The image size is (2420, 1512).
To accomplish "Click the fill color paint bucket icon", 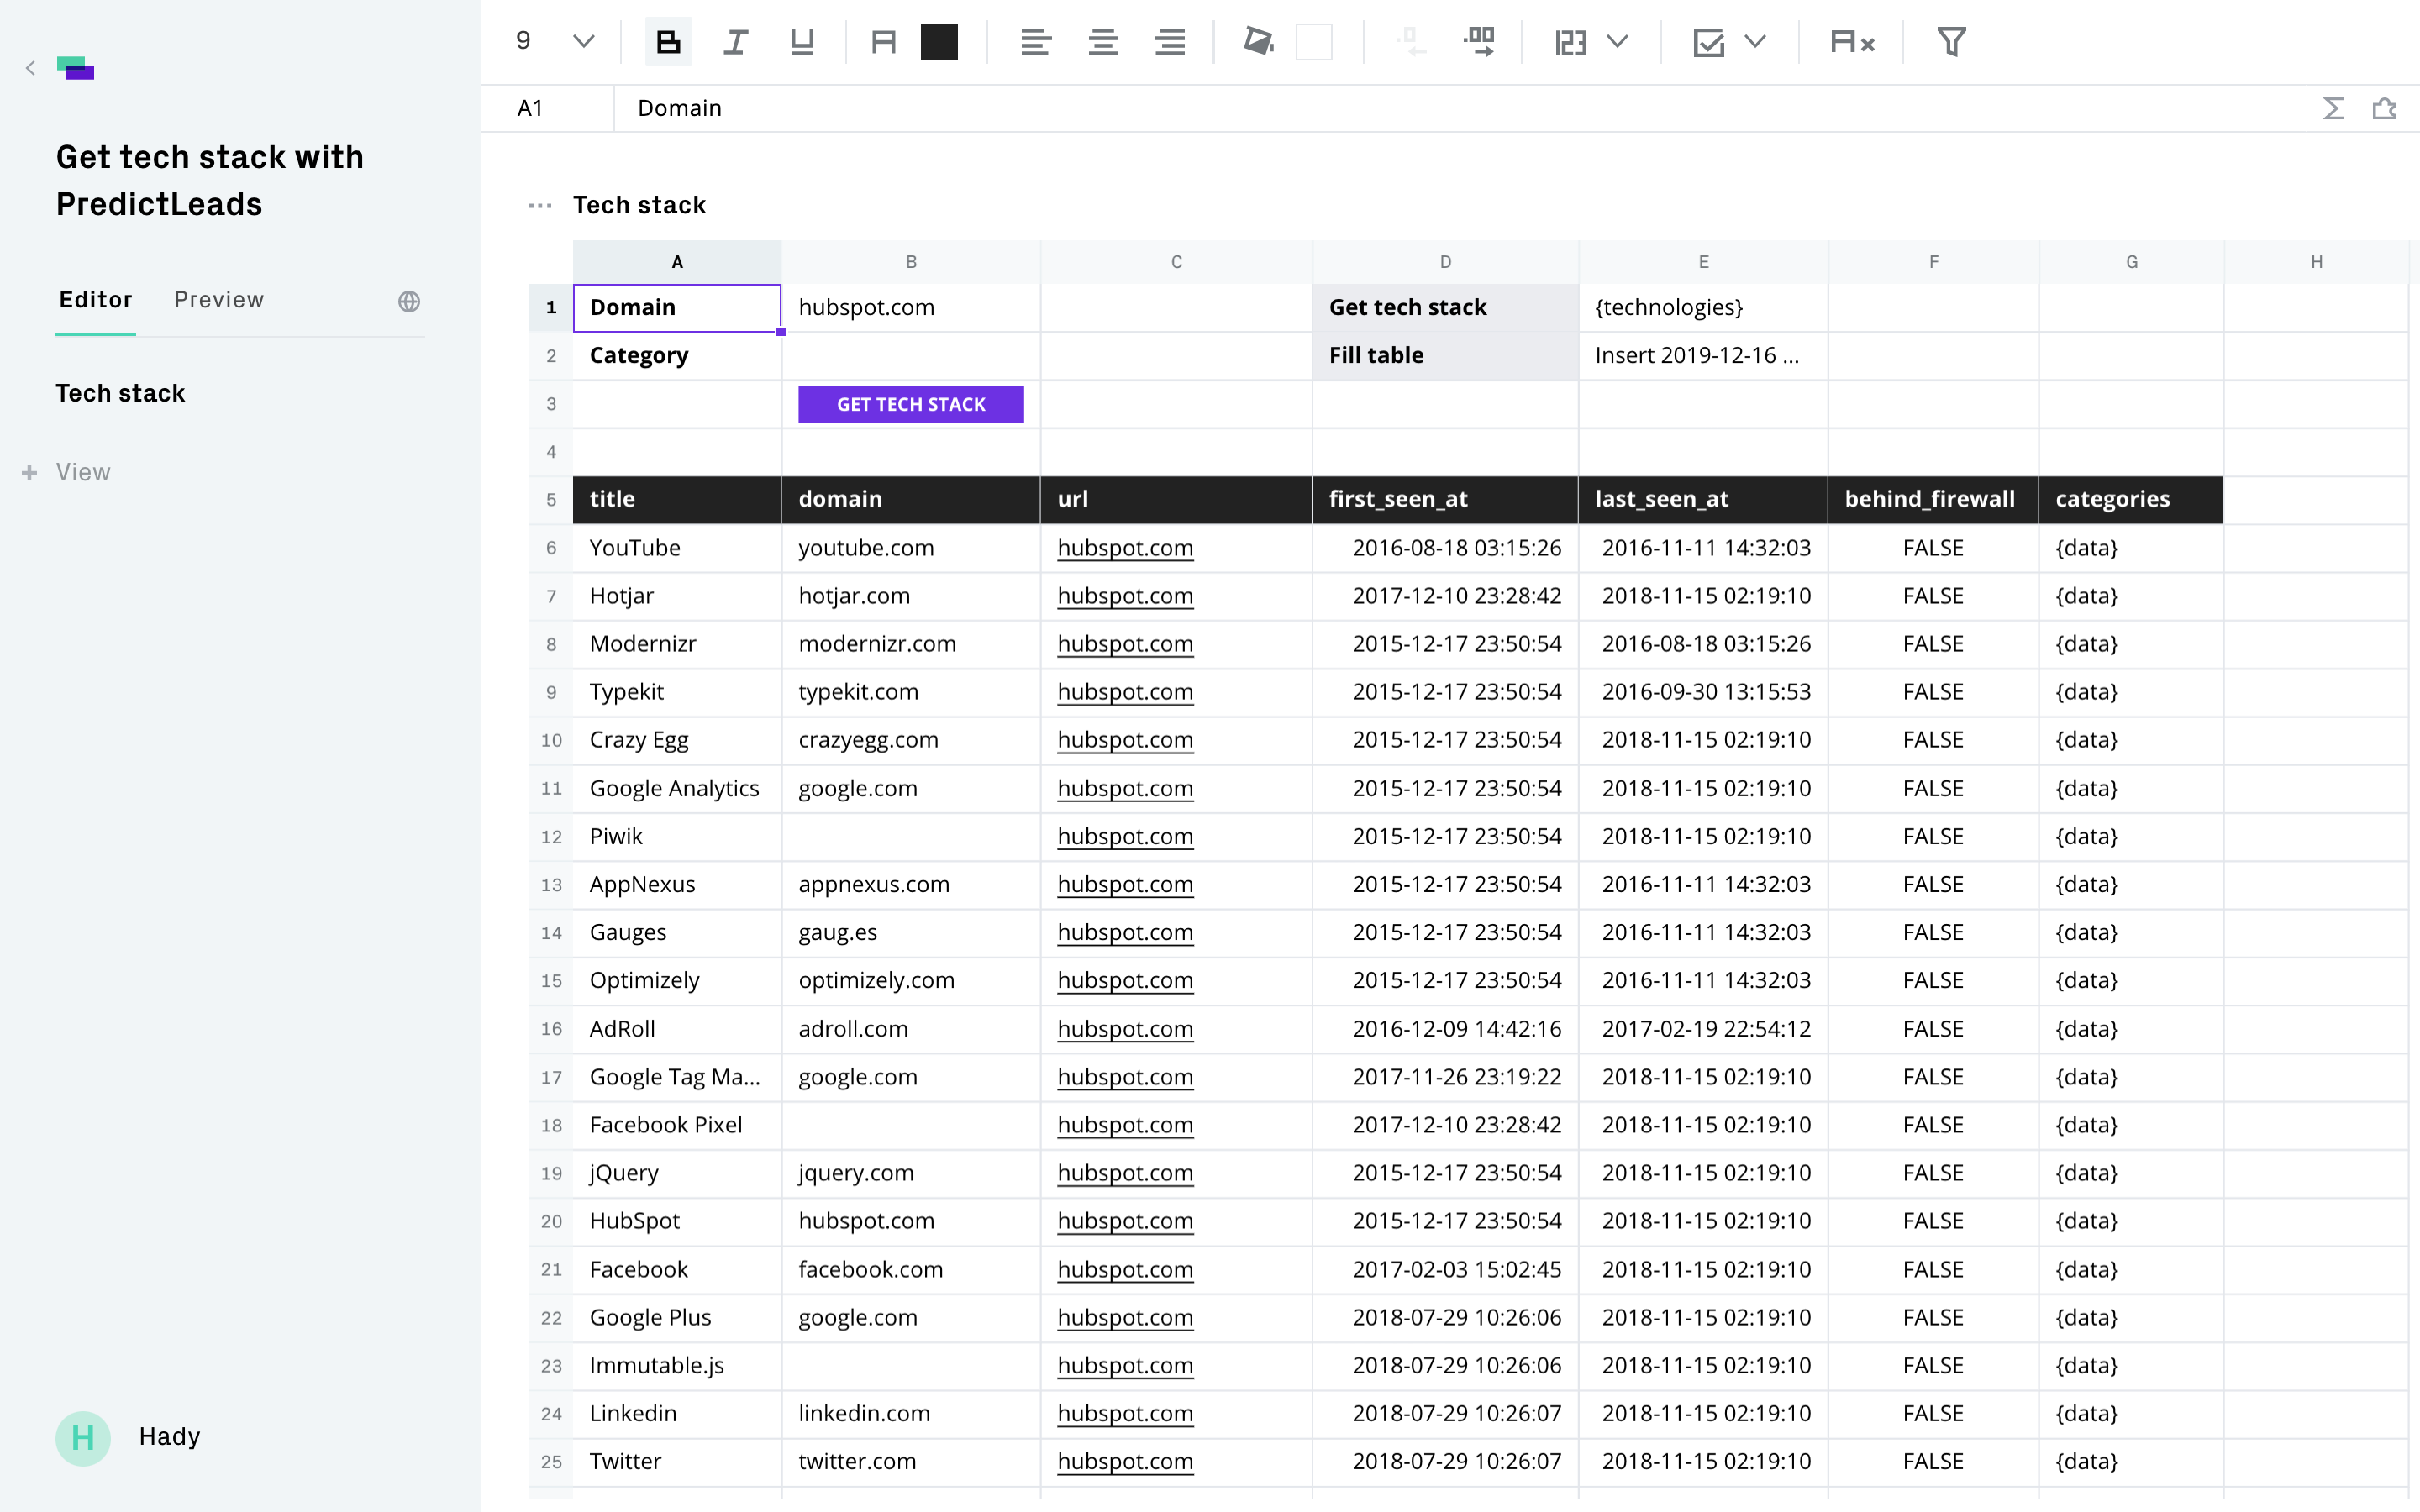I will click(x=1258, y=42).
